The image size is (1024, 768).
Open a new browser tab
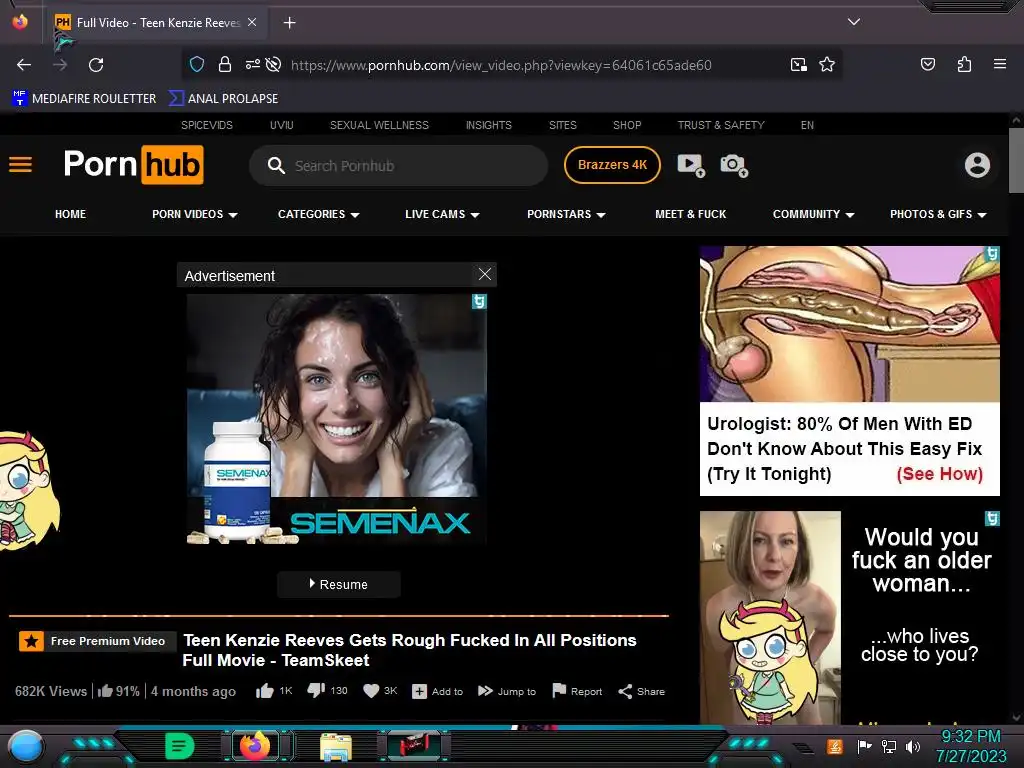(x=289, y=23)
